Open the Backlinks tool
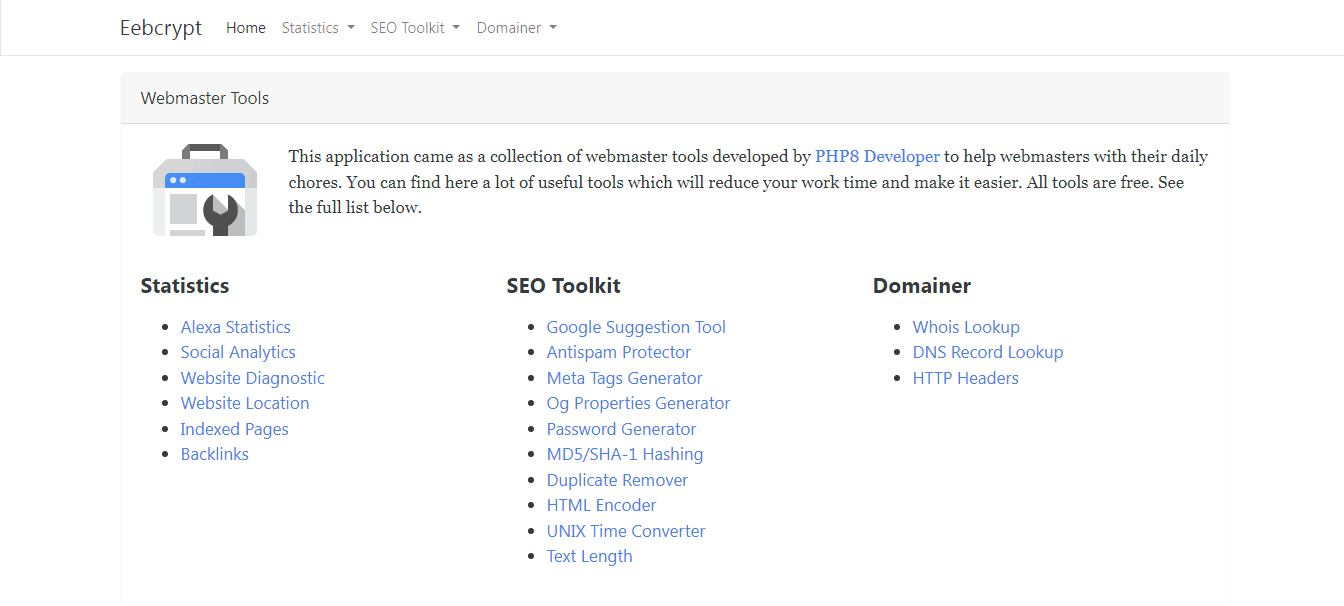The image size is (1344, 606). click(x=214, y=454)
